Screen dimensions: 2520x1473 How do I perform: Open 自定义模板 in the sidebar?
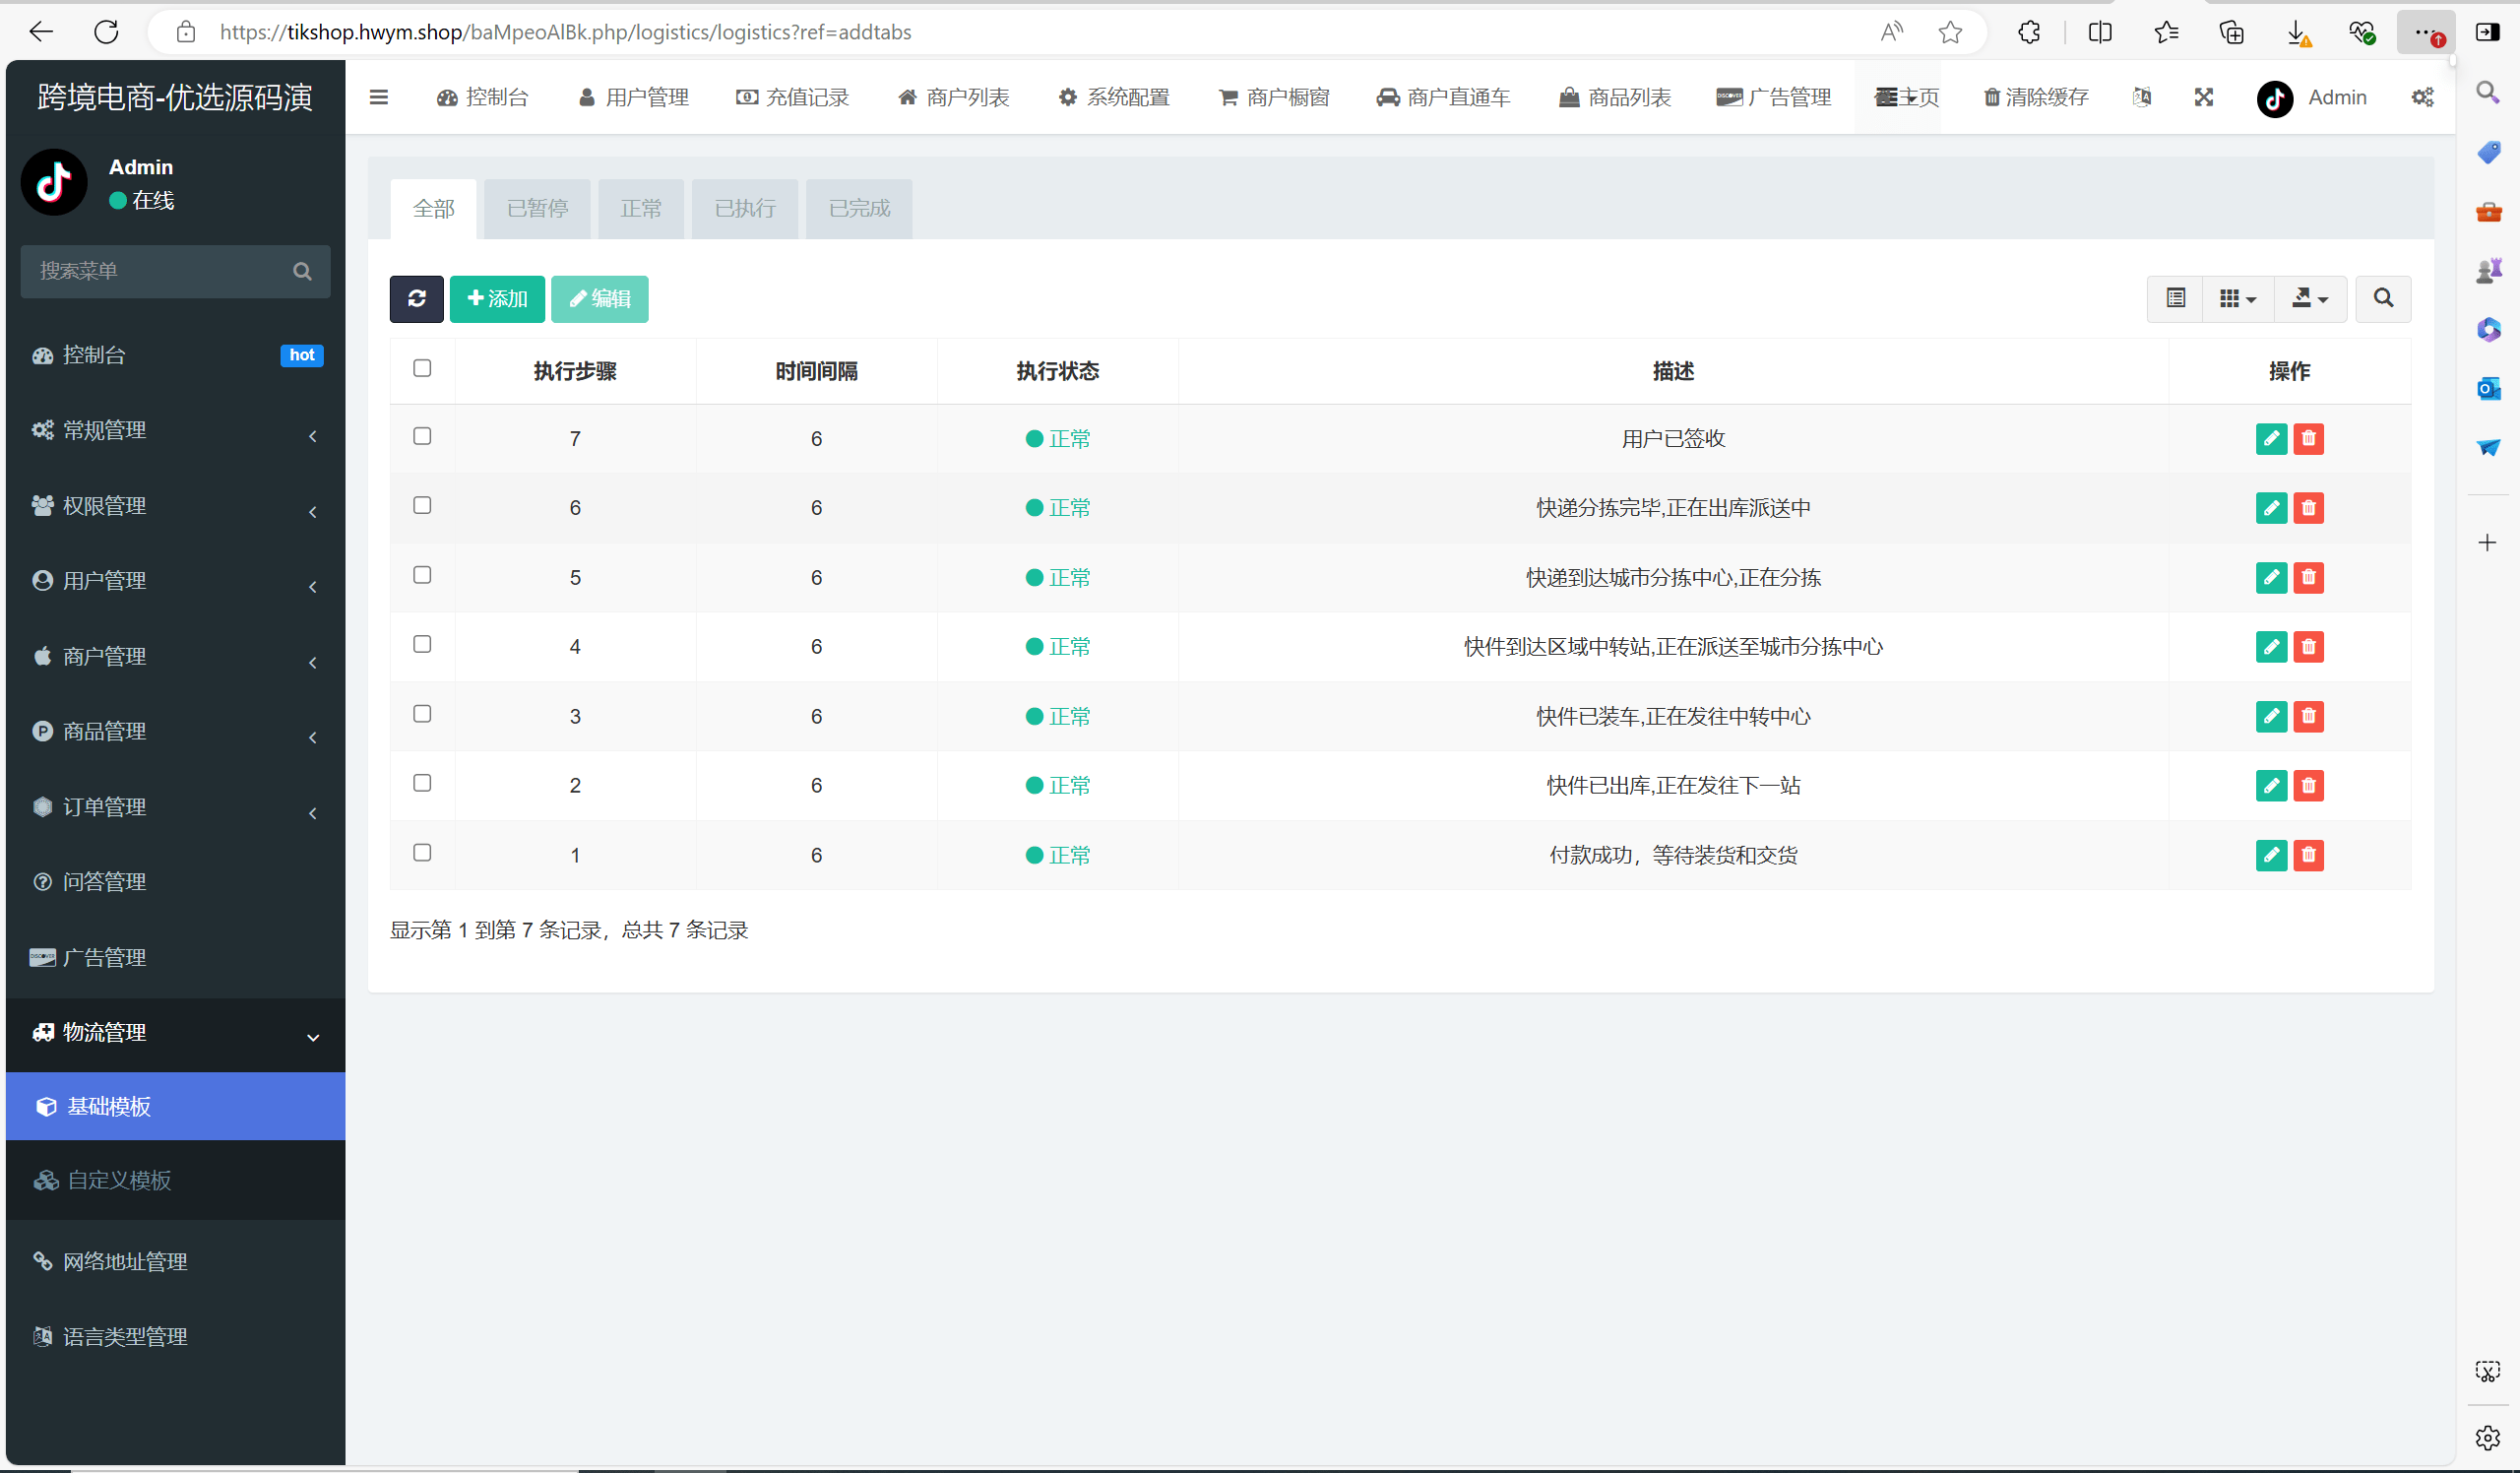119,1181
